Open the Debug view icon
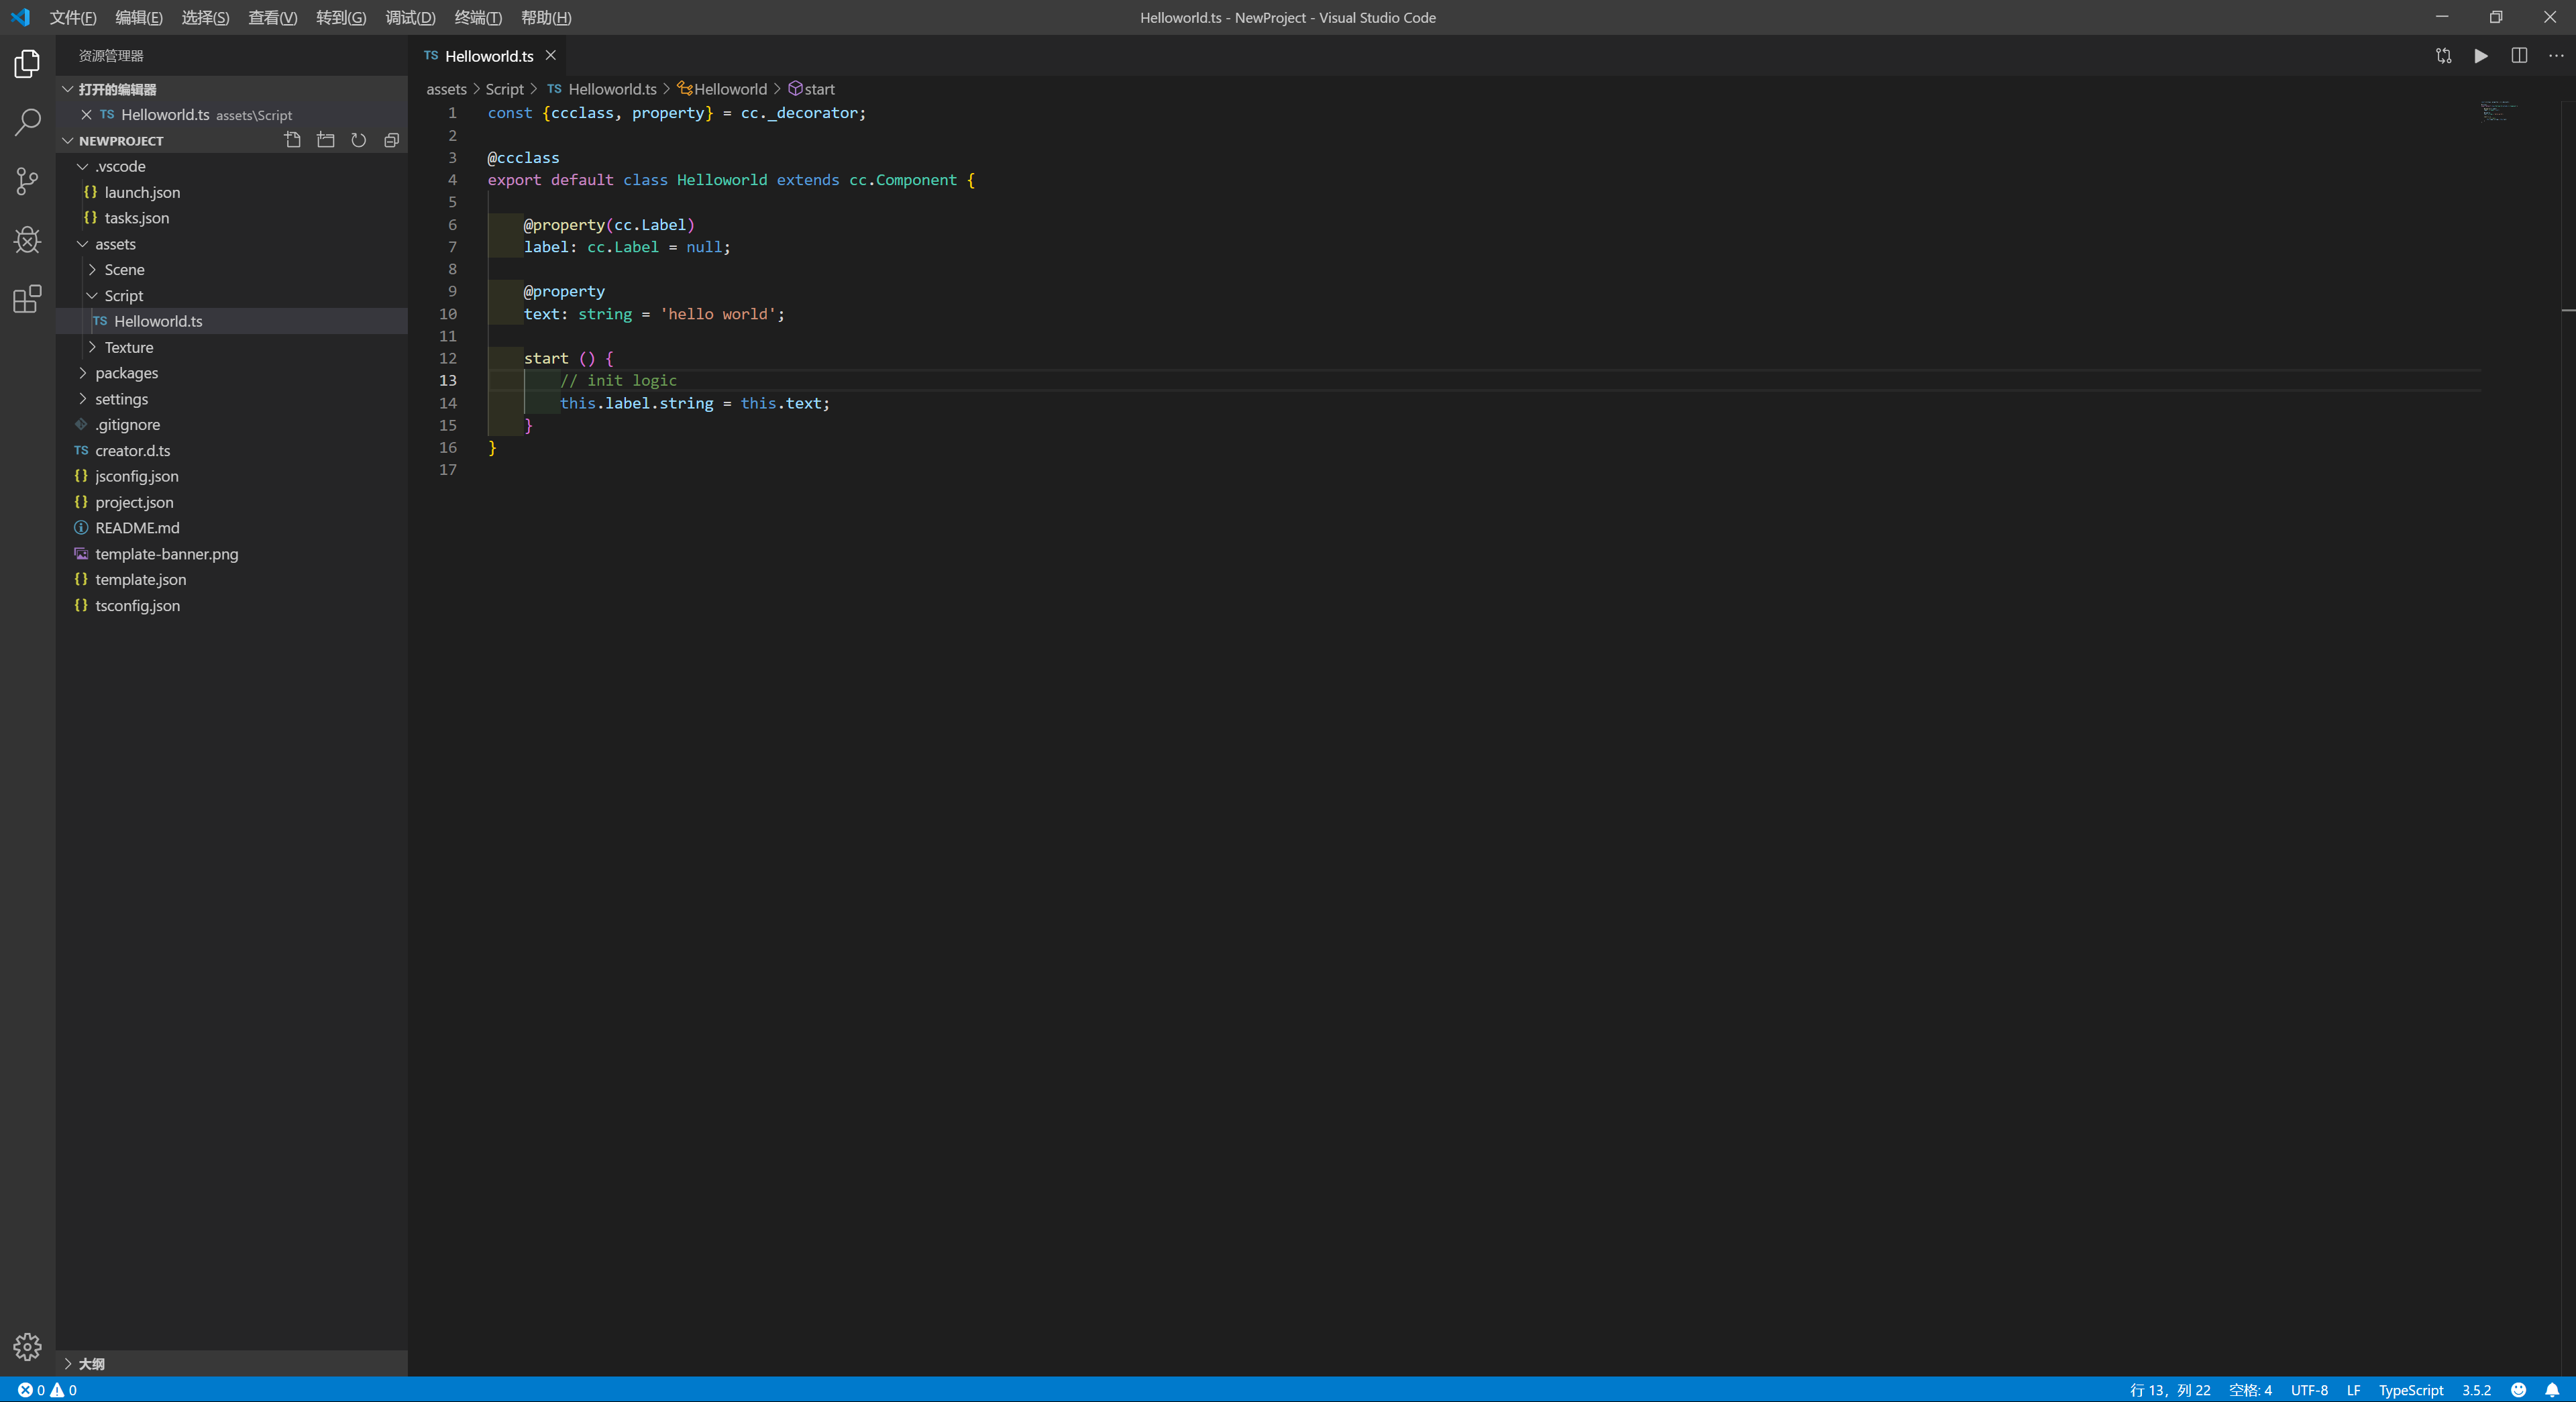 tap(27, 240)
